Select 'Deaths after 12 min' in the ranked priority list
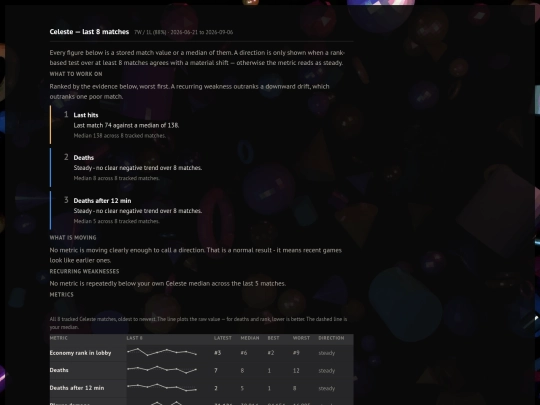540x405 pixels. point(102,201)
